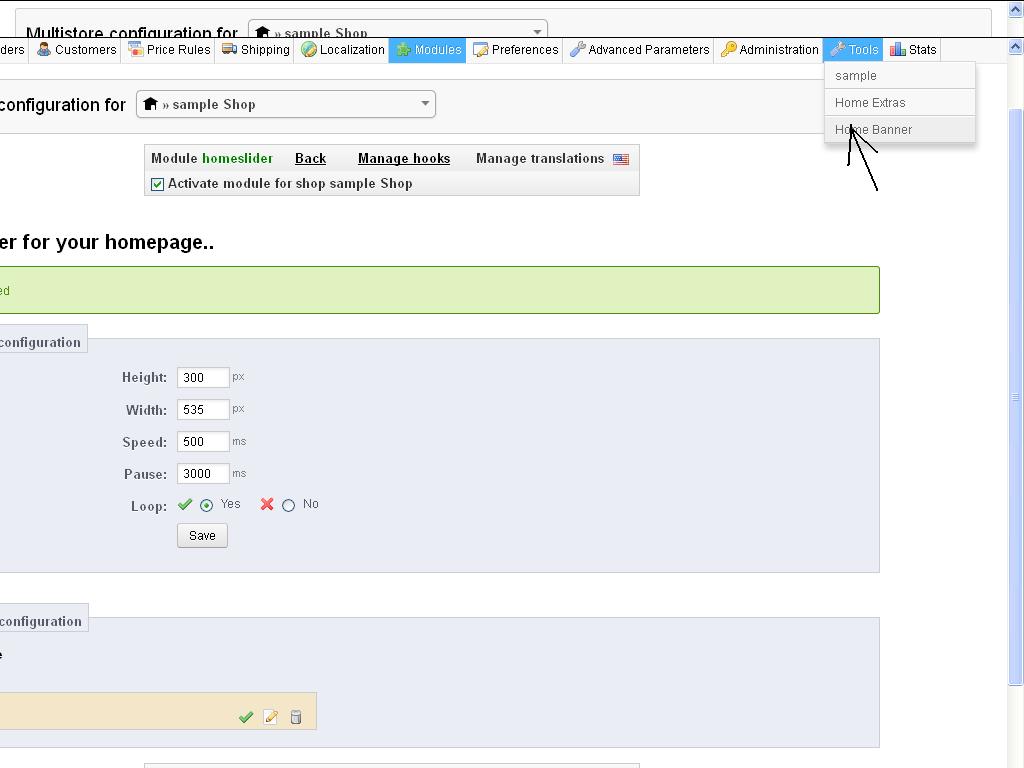Screen dimensions: 1024x768
Task: Toggle Activate module for shop checkbox
Action: [x=157, y=184]
